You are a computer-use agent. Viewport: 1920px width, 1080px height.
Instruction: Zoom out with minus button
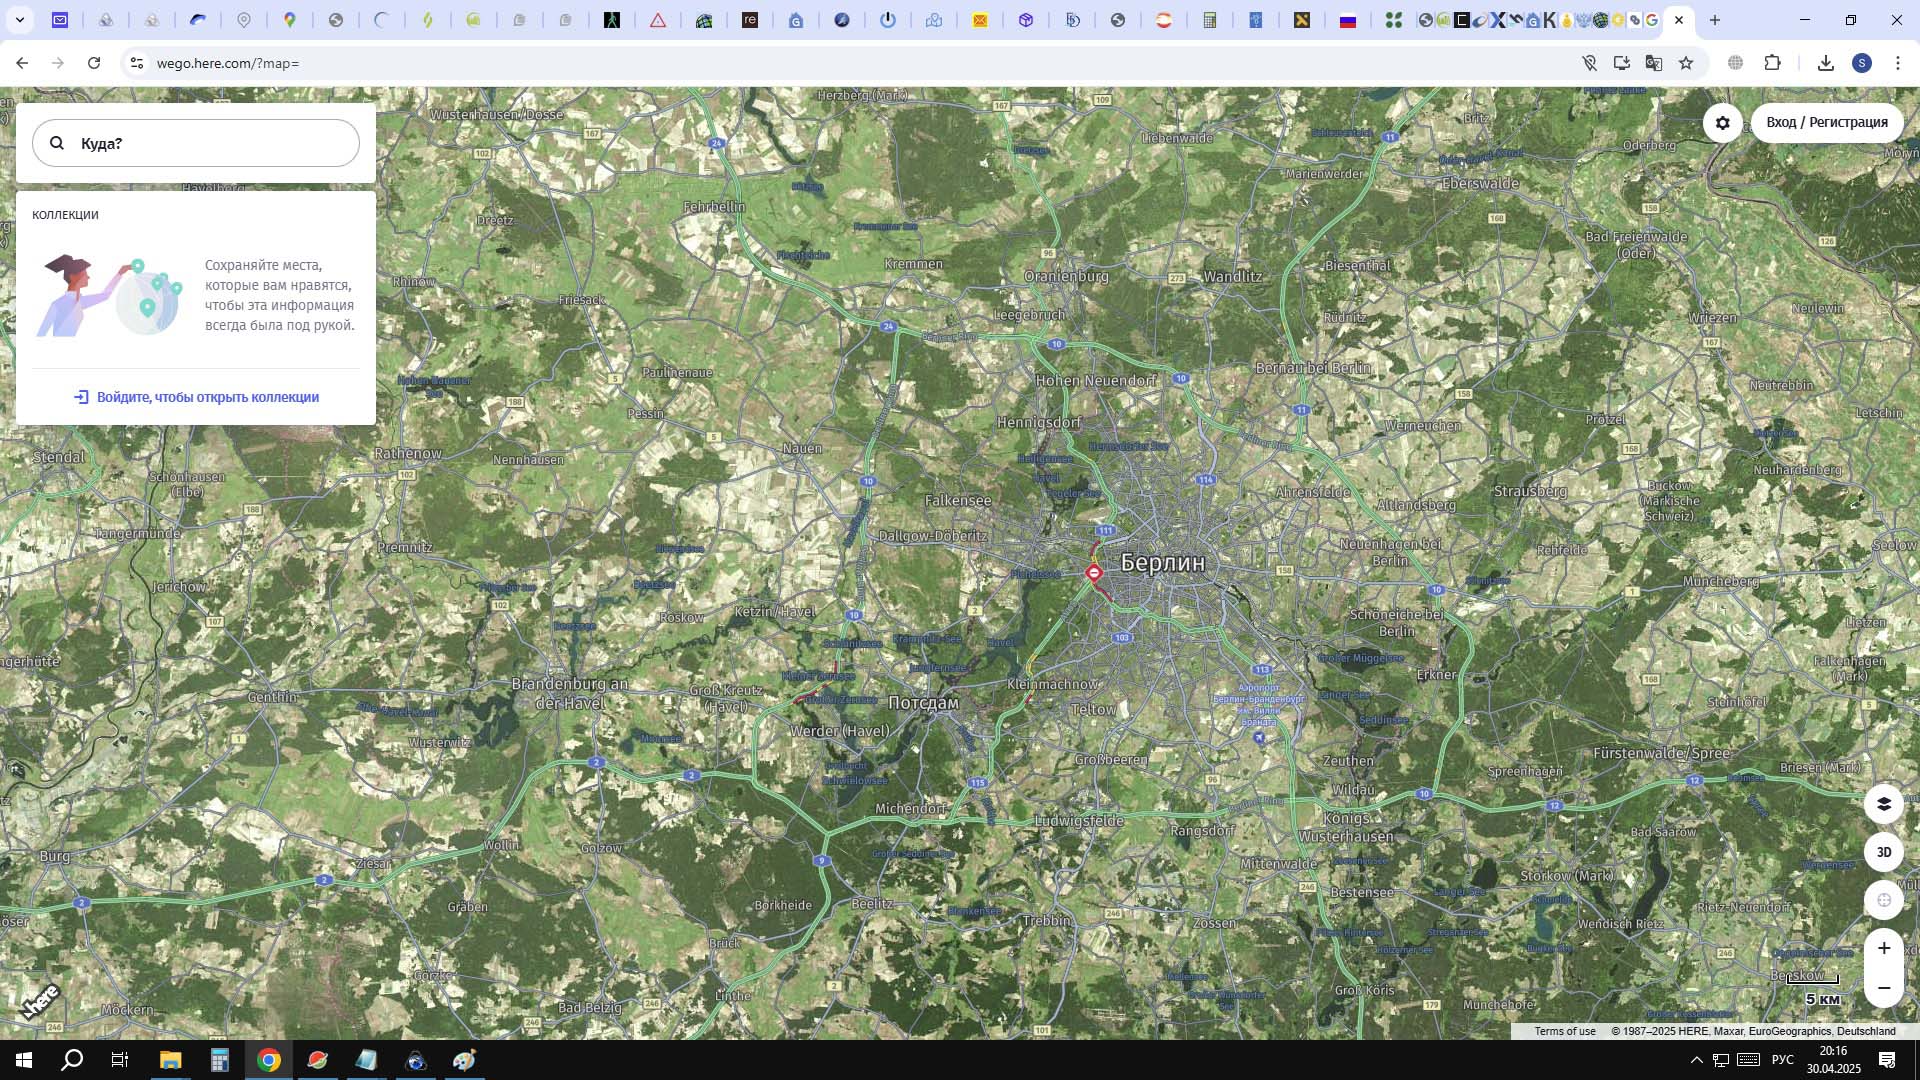[1883, 988]
